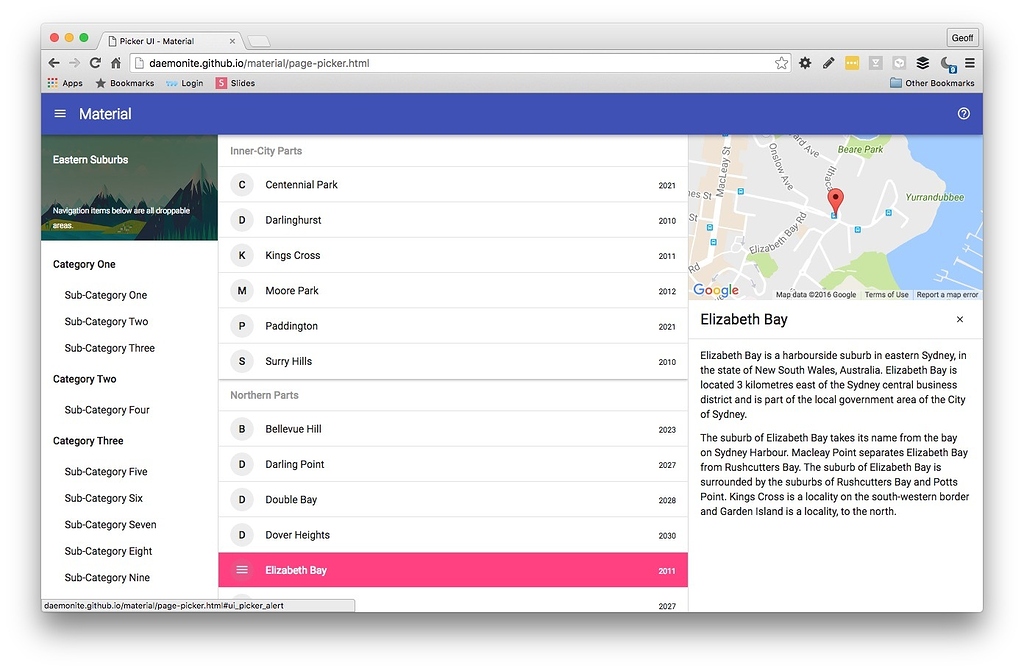This screenshot has height=670, width=1024.
Task: Click the drag handle on the Elizabeth Bay row
Action: (x=241, y=569)
